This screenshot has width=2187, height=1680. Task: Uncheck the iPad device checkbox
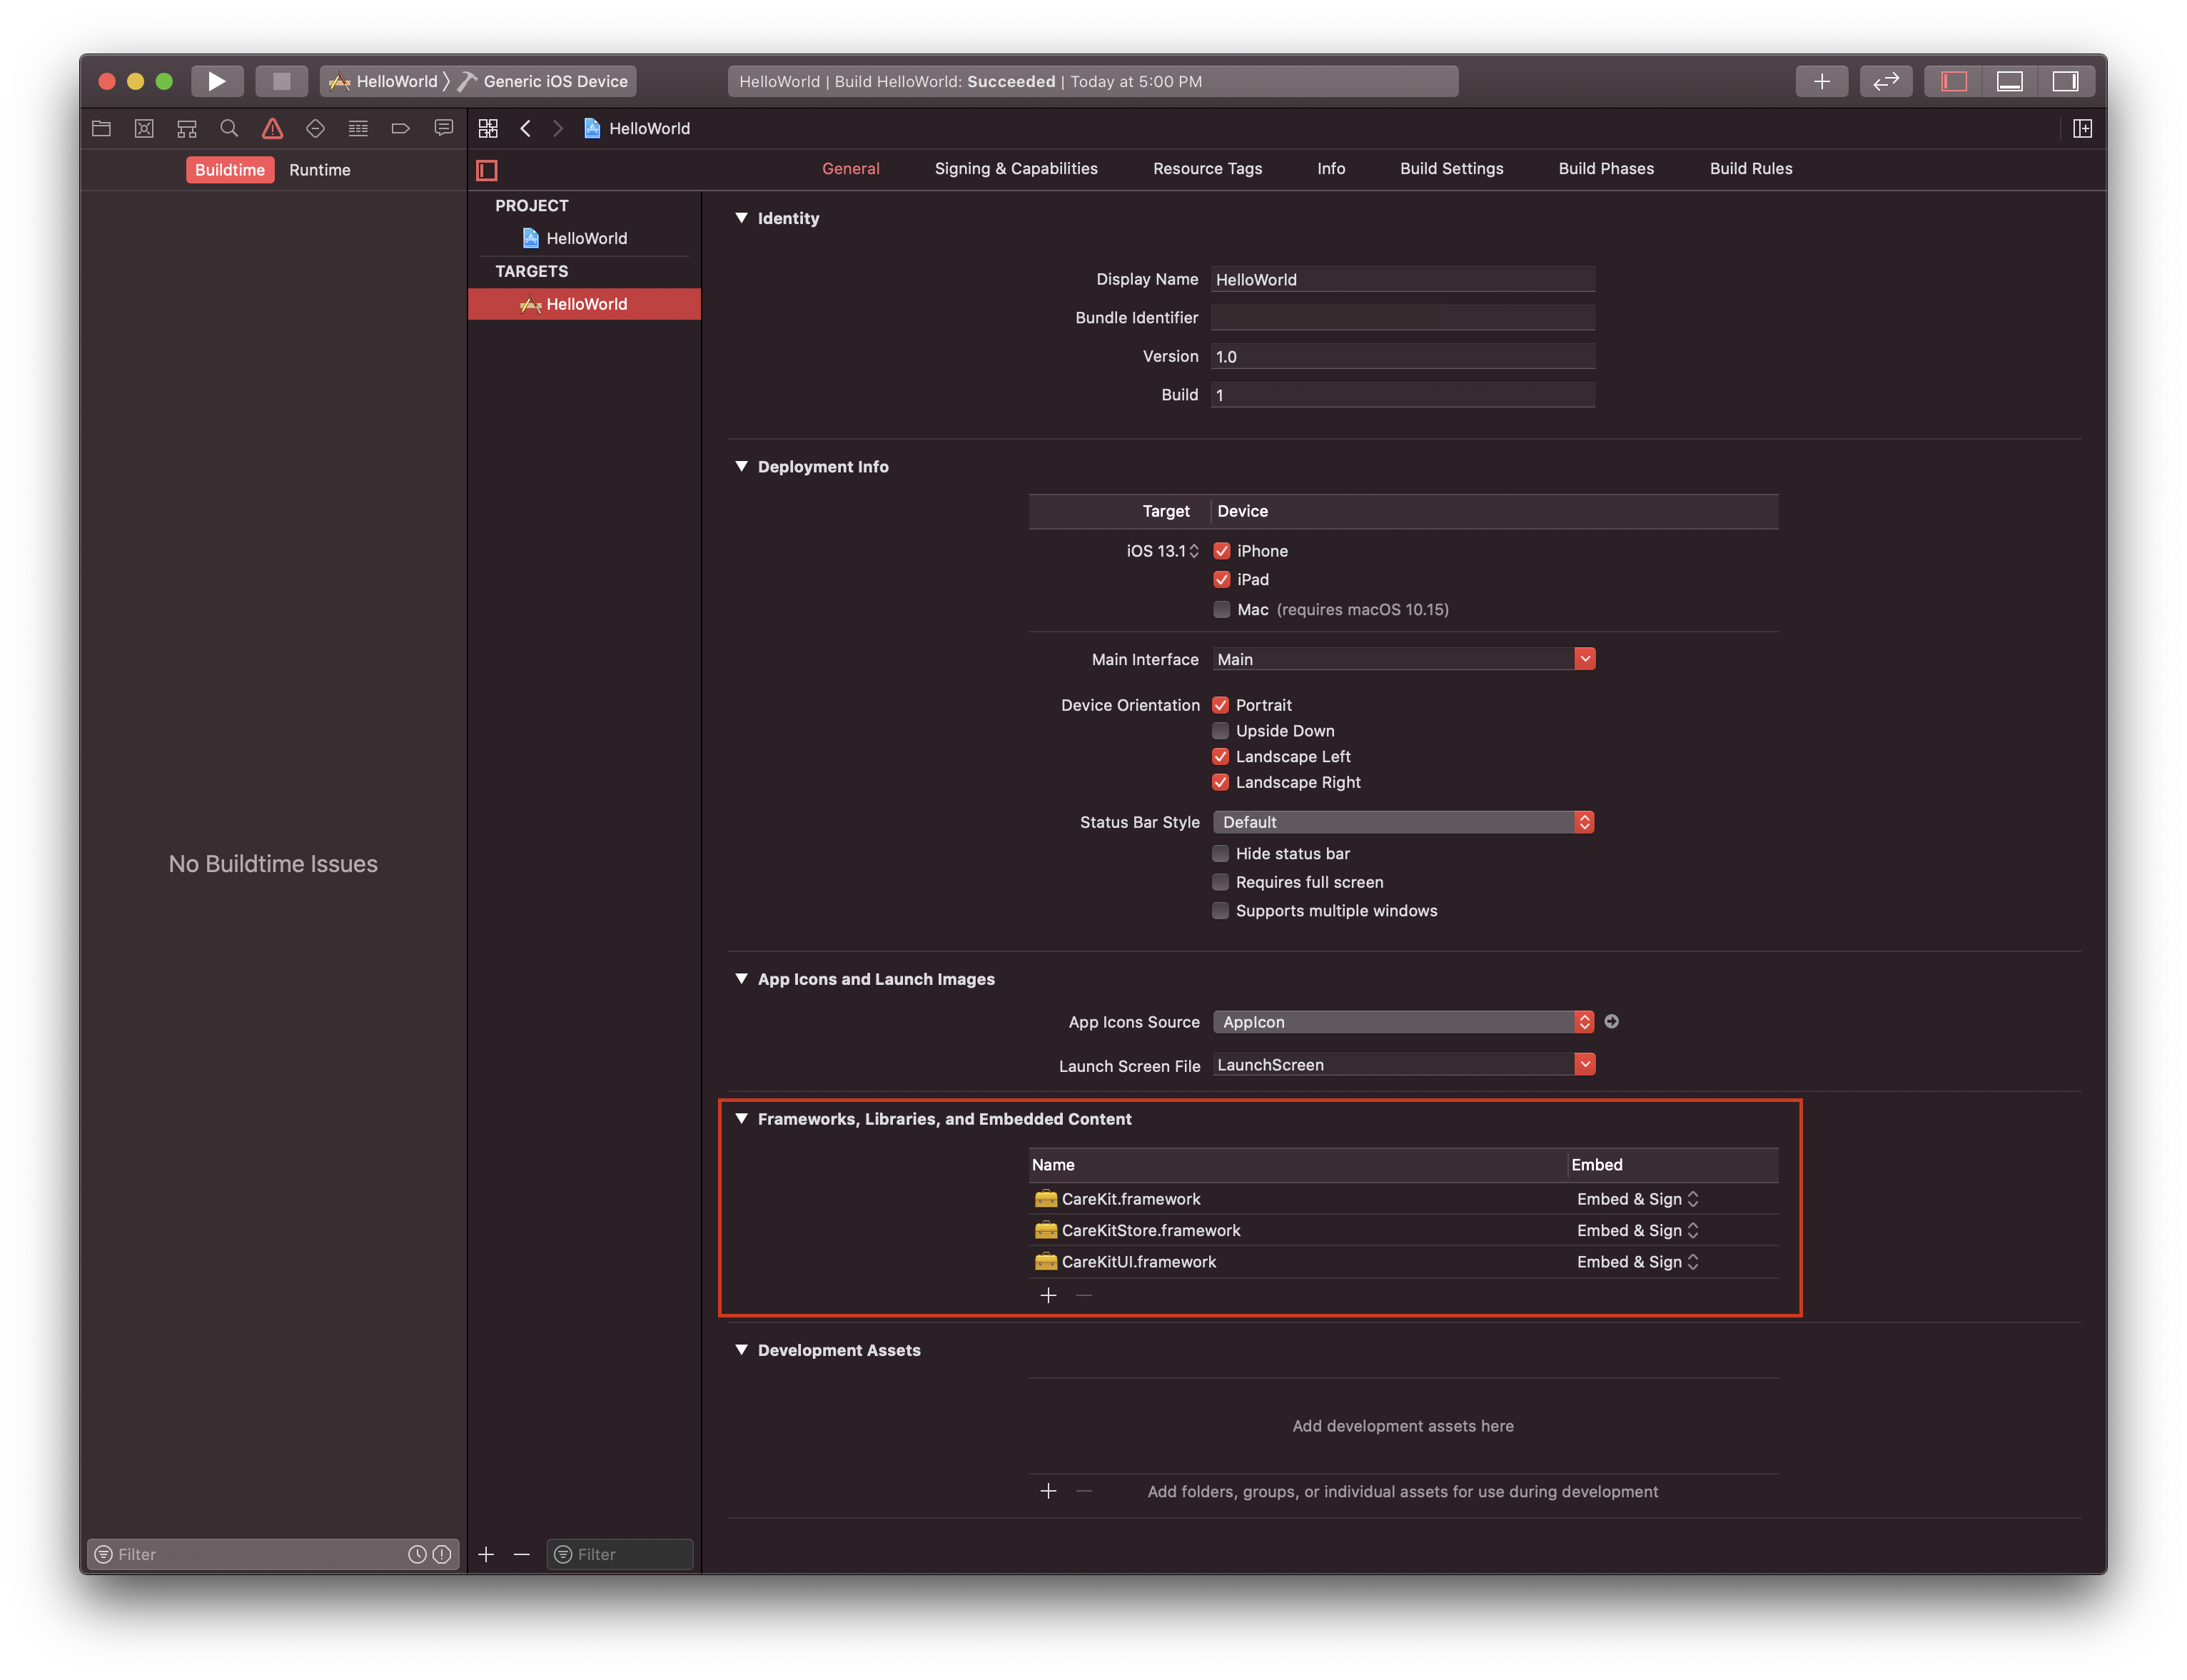point(1221,580)
